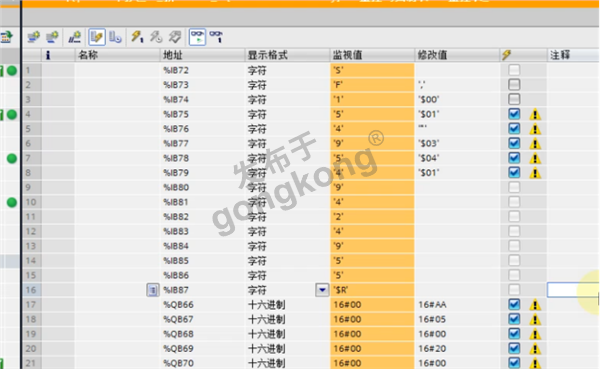Uncheck modify checkbox for %IB75
The width and height of the screenshot is (600, 369).
pyautogui.click(x=514, y=114)
